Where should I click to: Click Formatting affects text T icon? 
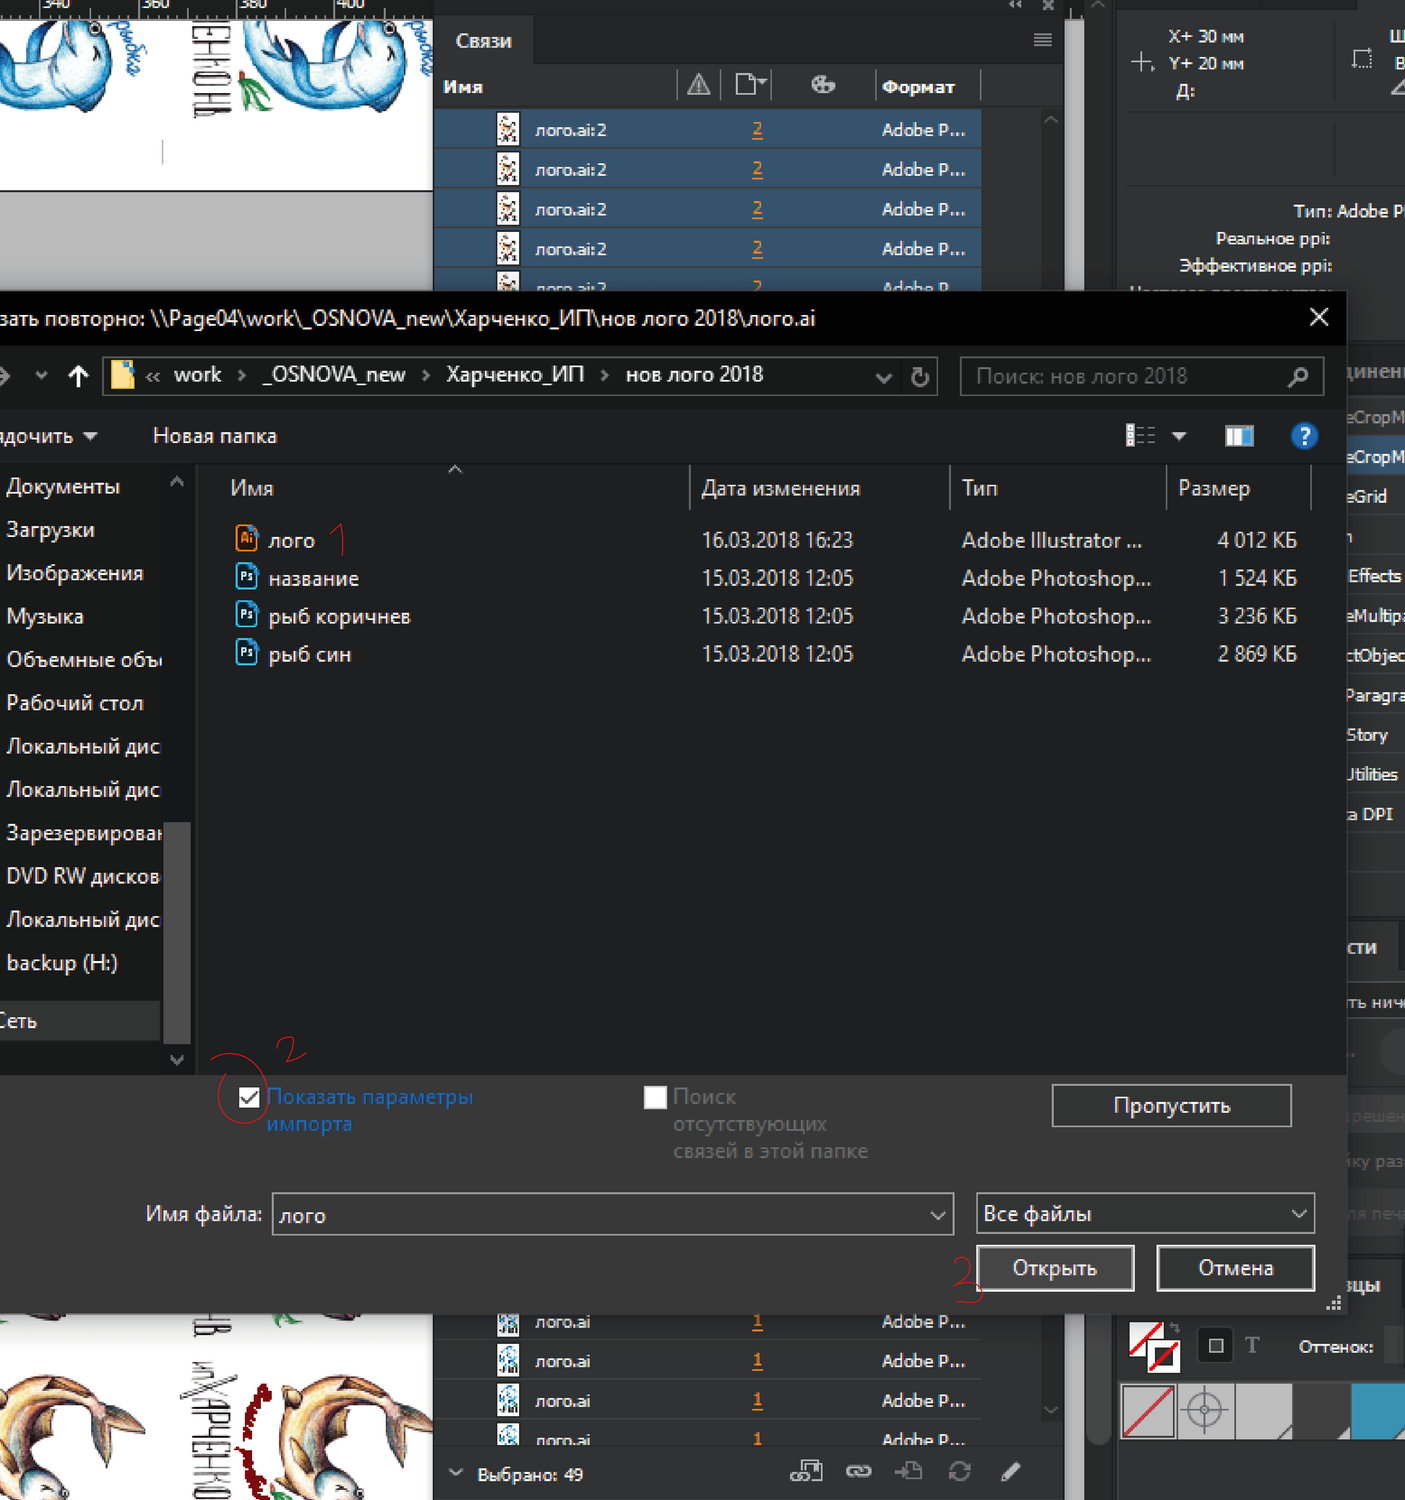point(1252,1346)
